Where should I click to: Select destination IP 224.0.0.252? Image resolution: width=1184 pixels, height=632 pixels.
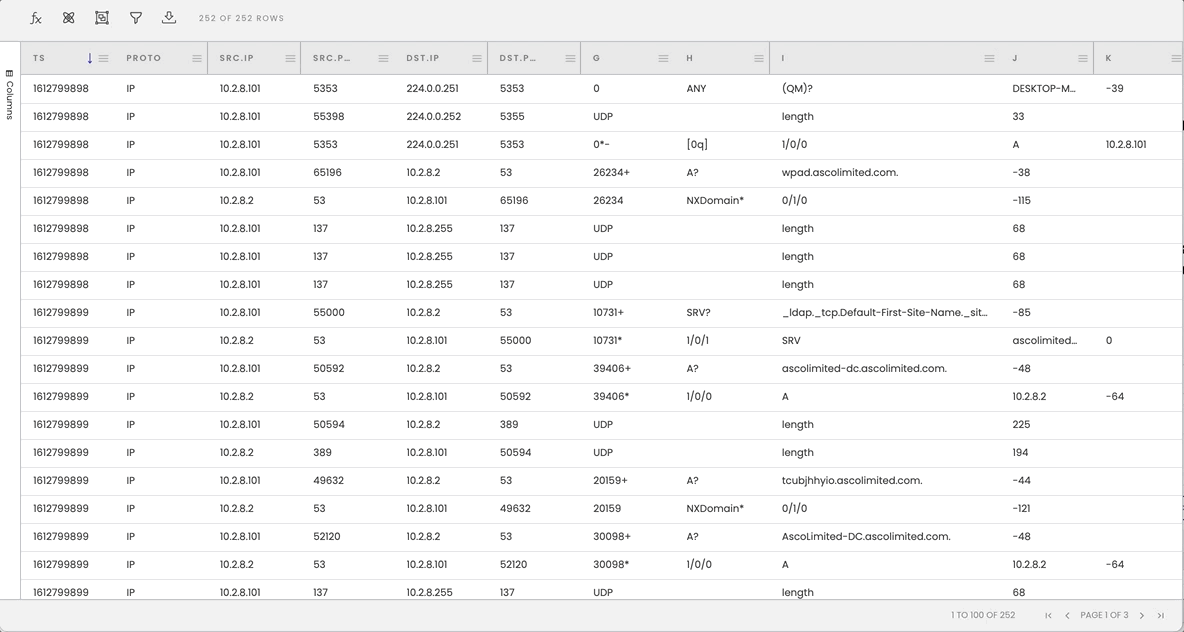[433, 116]
